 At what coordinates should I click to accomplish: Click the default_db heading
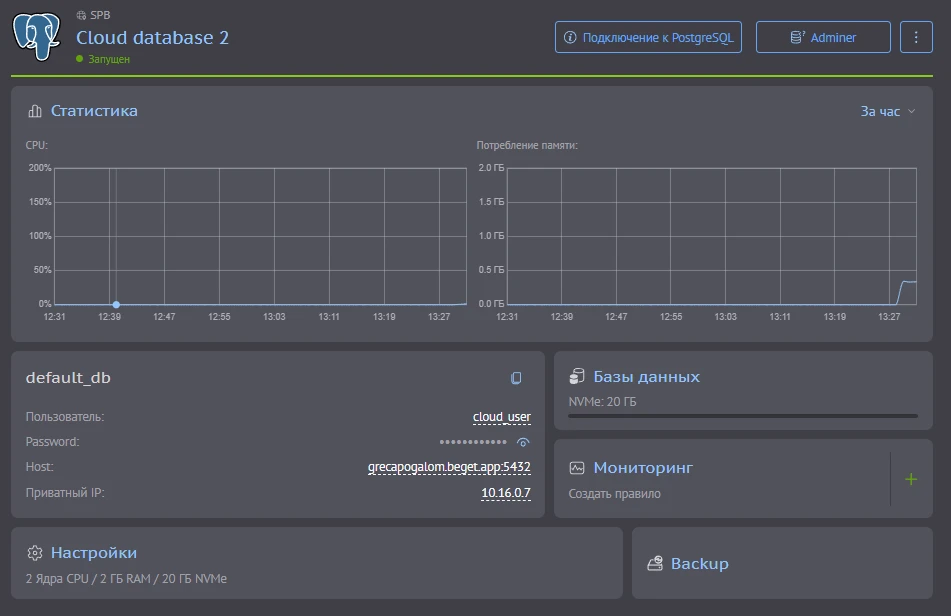click(68, 377)
